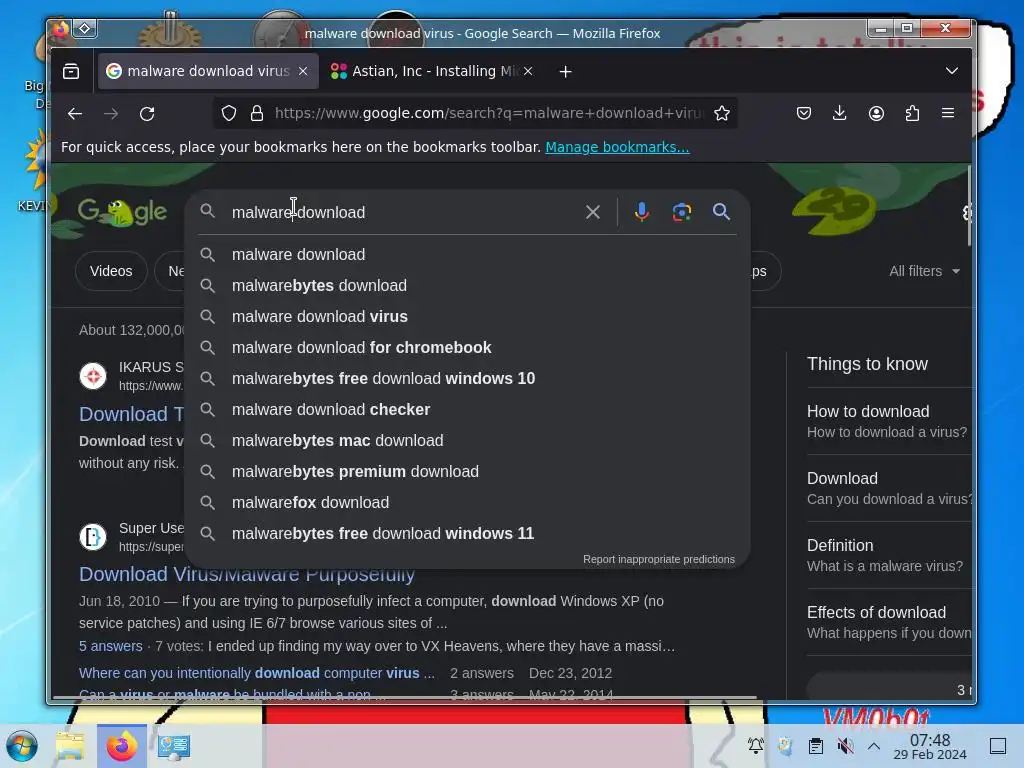Open a new tab
The width and height of the screenshot is (1024, 768).
(566, 71)
